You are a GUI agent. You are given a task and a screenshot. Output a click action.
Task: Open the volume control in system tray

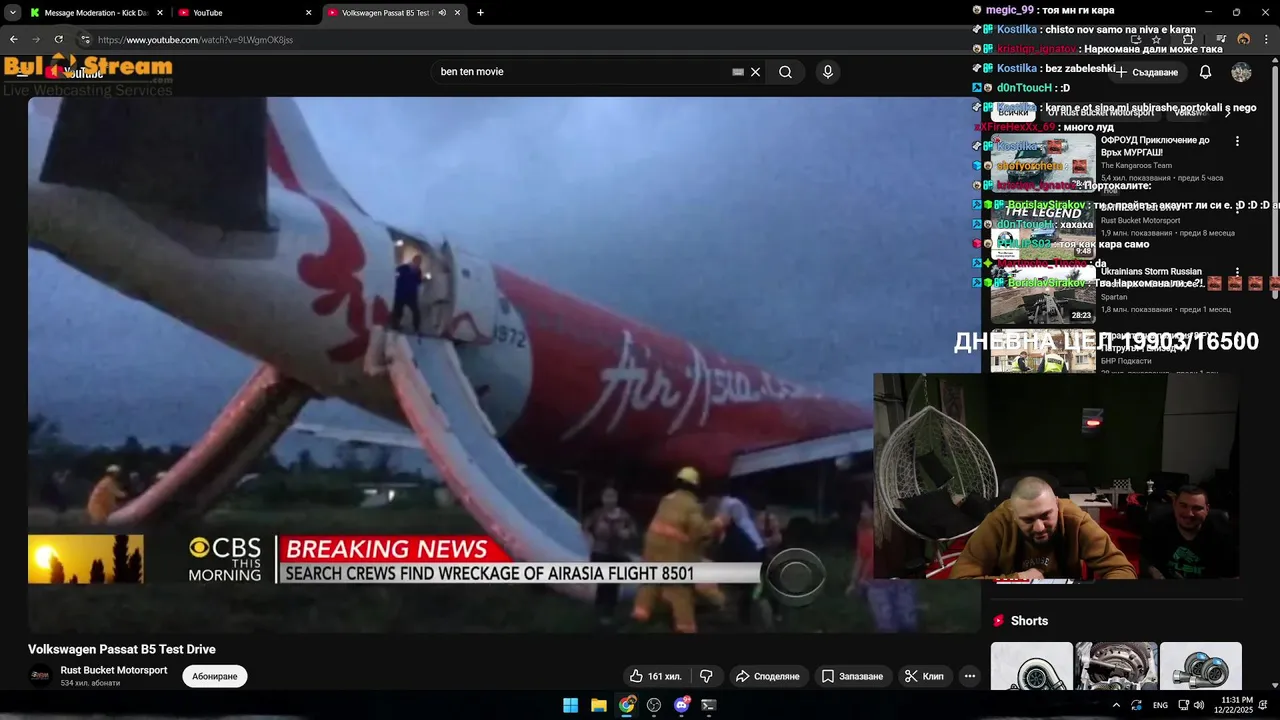[1198, 705]
